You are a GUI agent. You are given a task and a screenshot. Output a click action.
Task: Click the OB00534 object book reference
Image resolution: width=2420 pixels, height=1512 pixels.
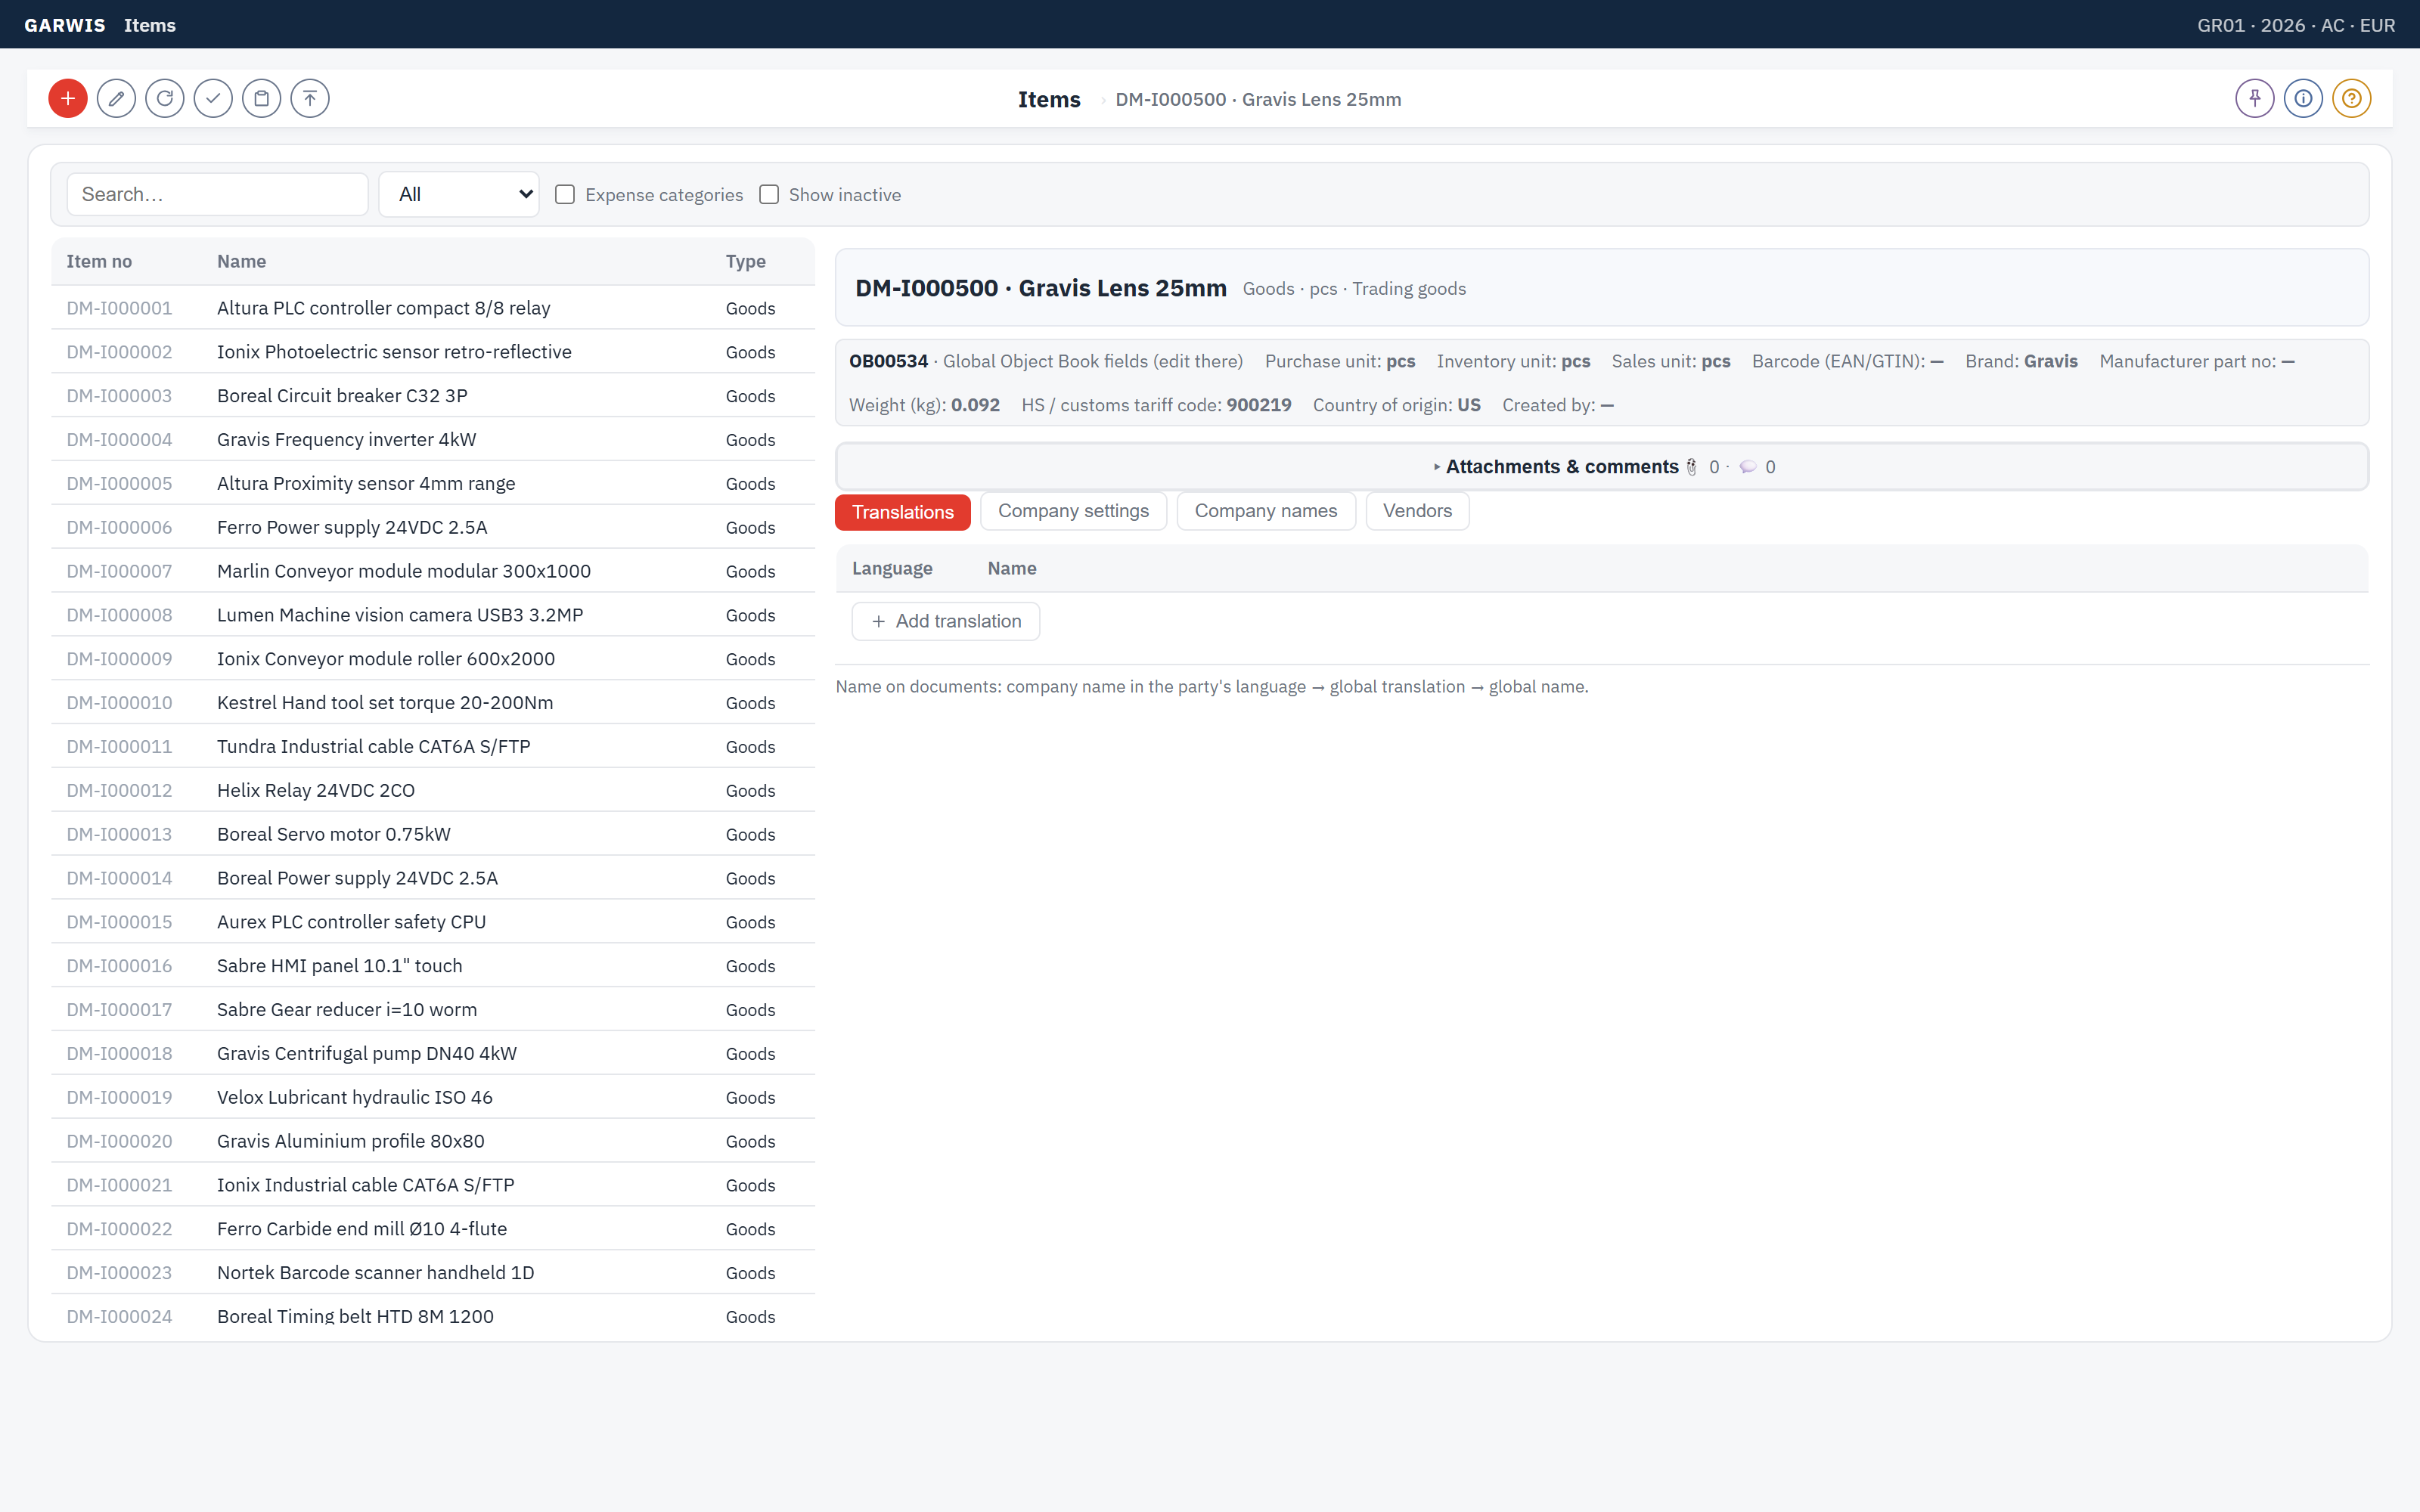888,361
